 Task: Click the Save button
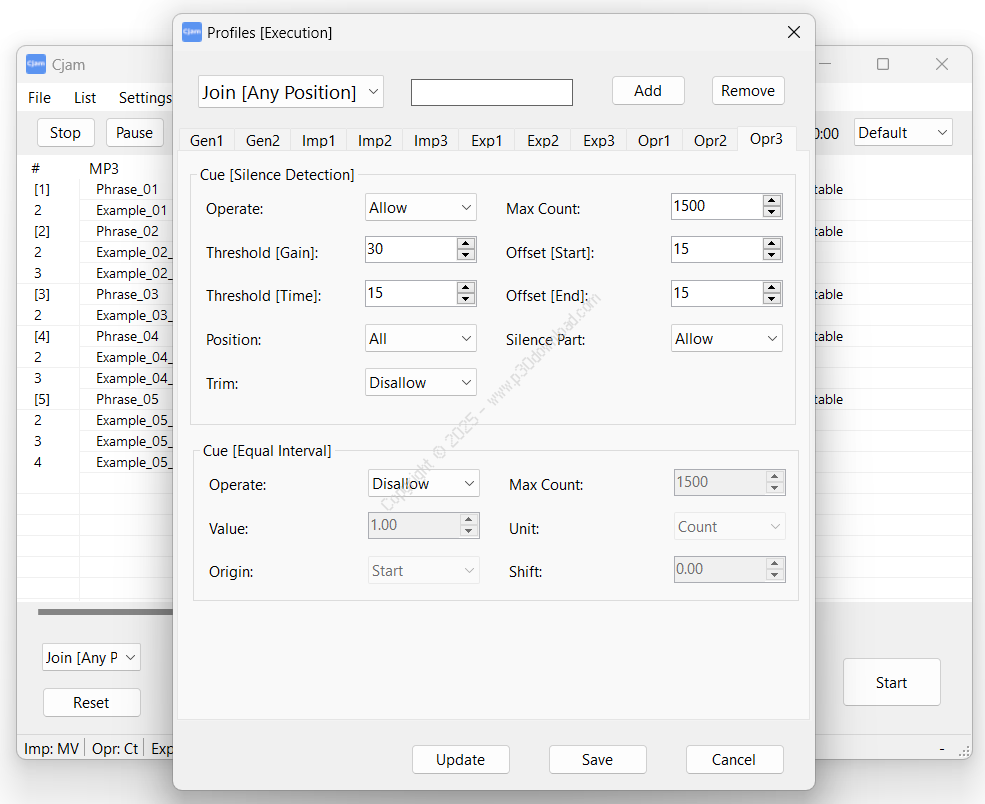pyautogui.click(x=597, y=760)
